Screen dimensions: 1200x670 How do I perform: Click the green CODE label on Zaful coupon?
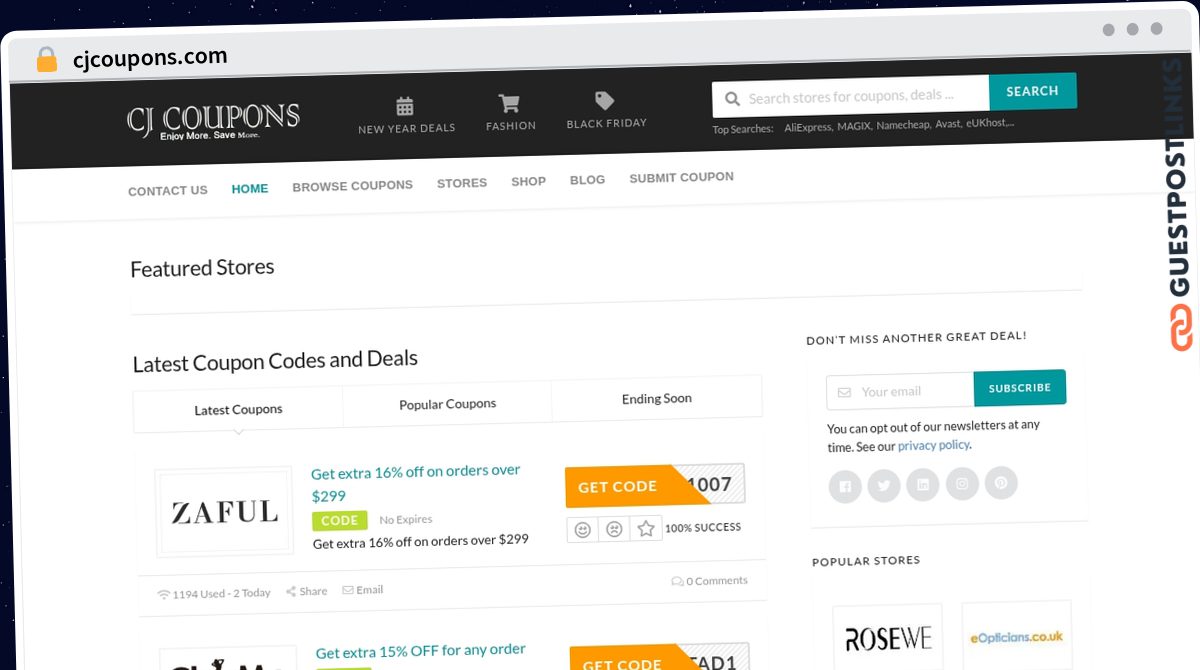click(339, 521)
